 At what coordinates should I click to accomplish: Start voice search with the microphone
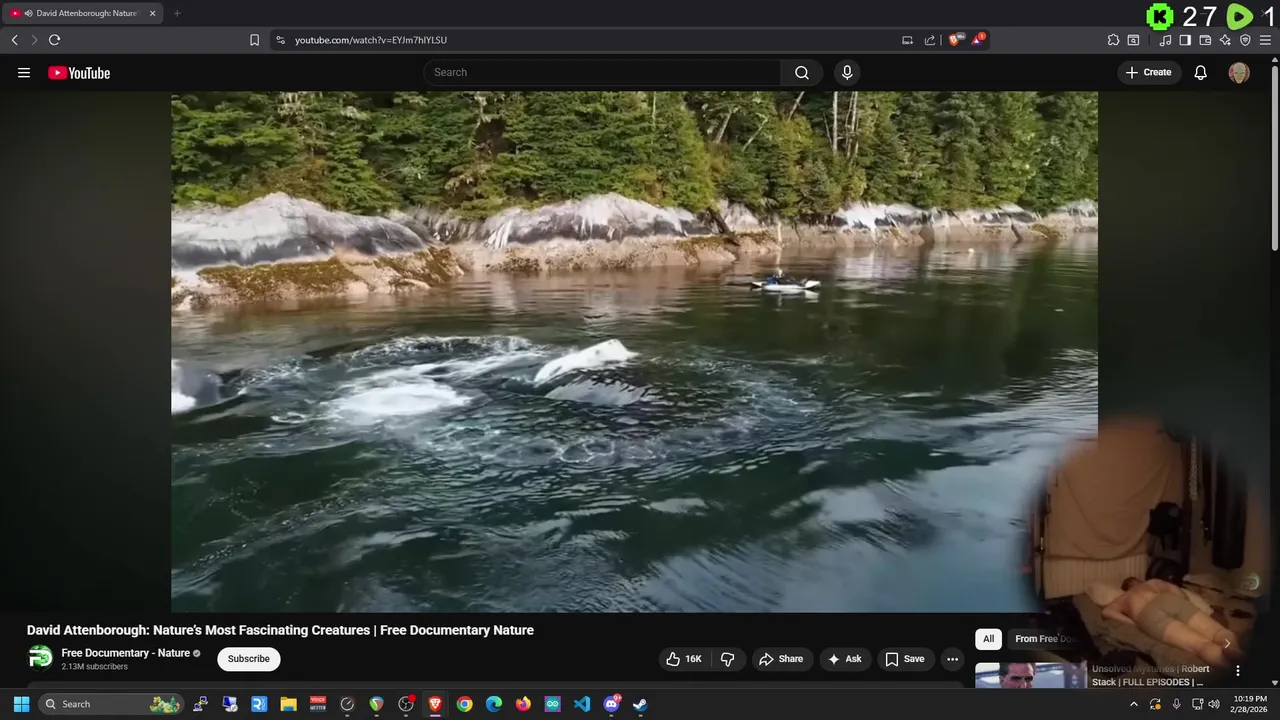[847, 72]
